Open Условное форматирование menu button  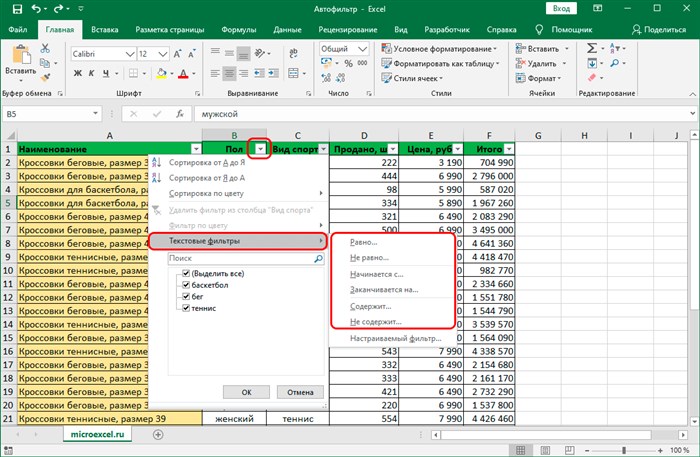[439, 49]
